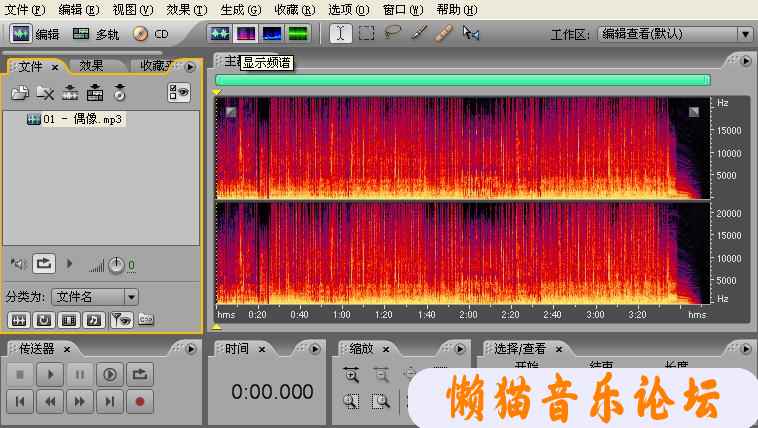Screen dimensions: 758x428
Task: Adjust the preview volume knob
Action: (116, 265)
